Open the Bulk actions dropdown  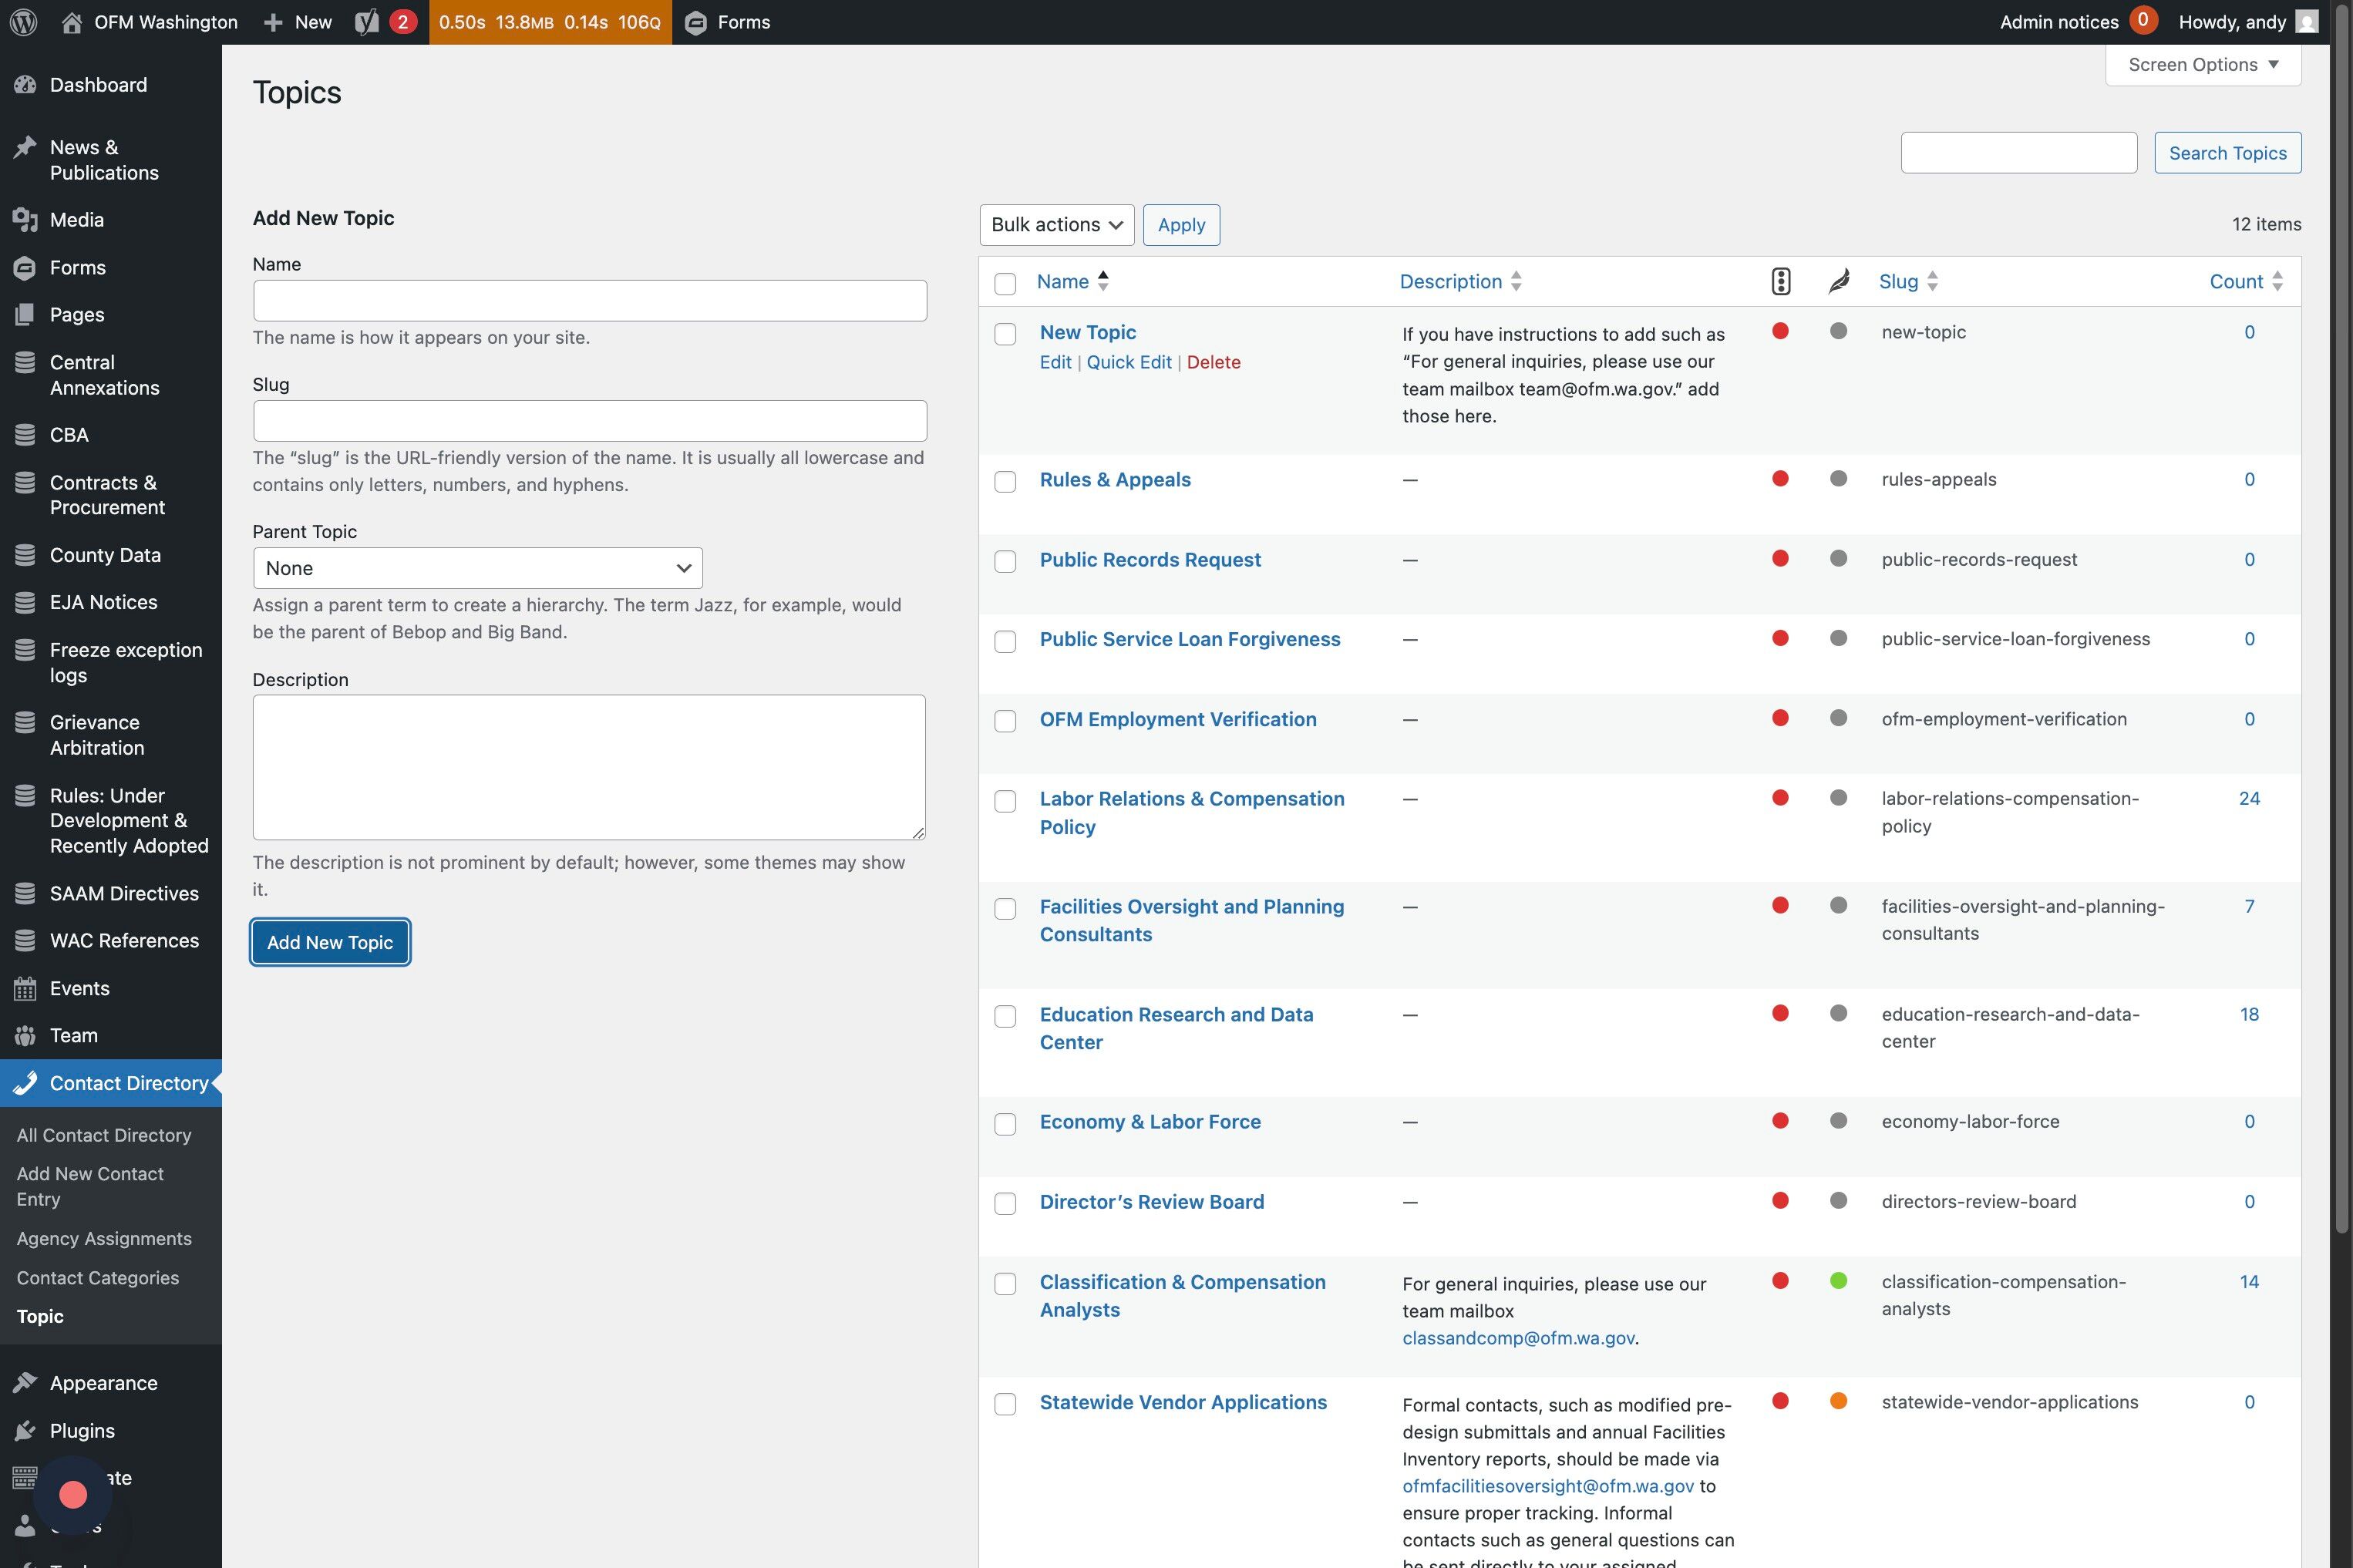coord(1056,225)
